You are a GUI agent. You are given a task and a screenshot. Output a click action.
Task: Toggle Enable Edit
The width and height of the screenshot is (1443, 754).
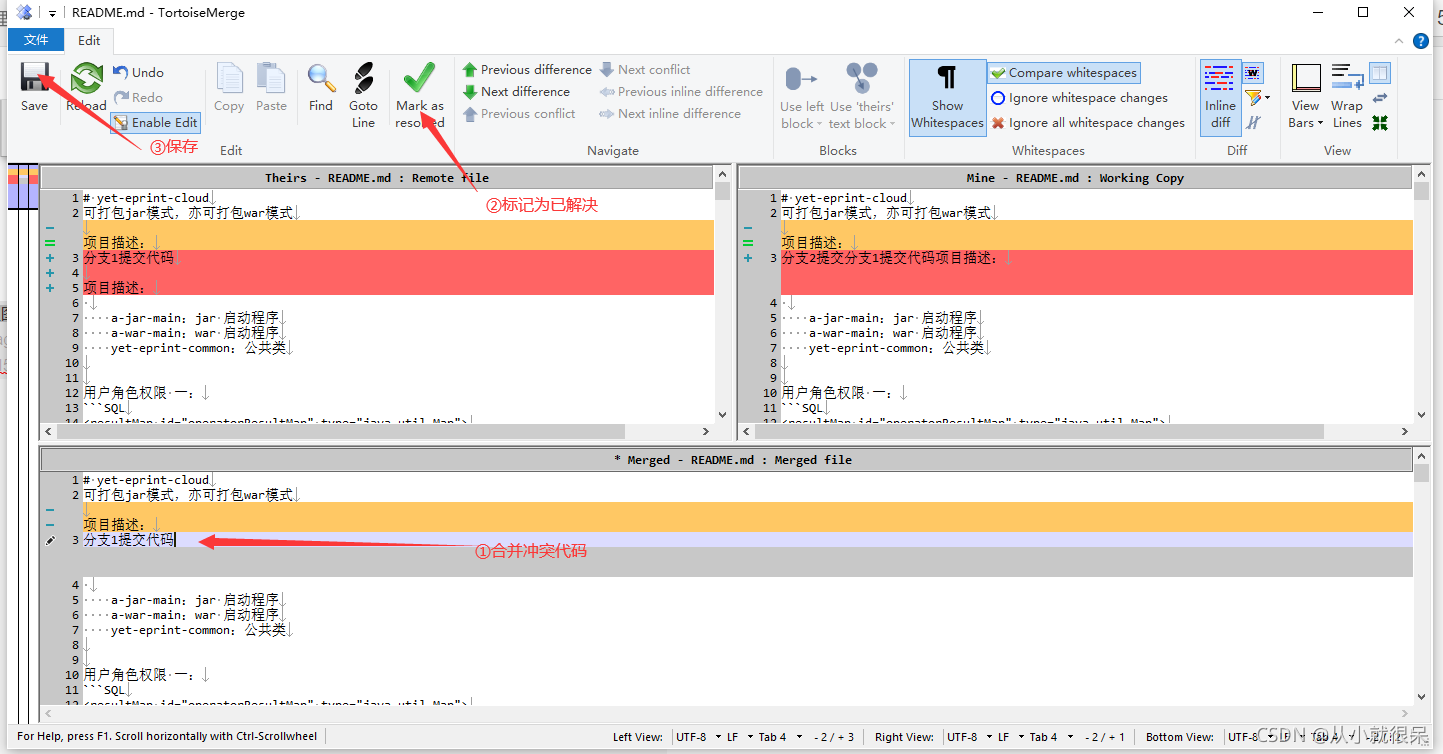click(x=155, y=122)
